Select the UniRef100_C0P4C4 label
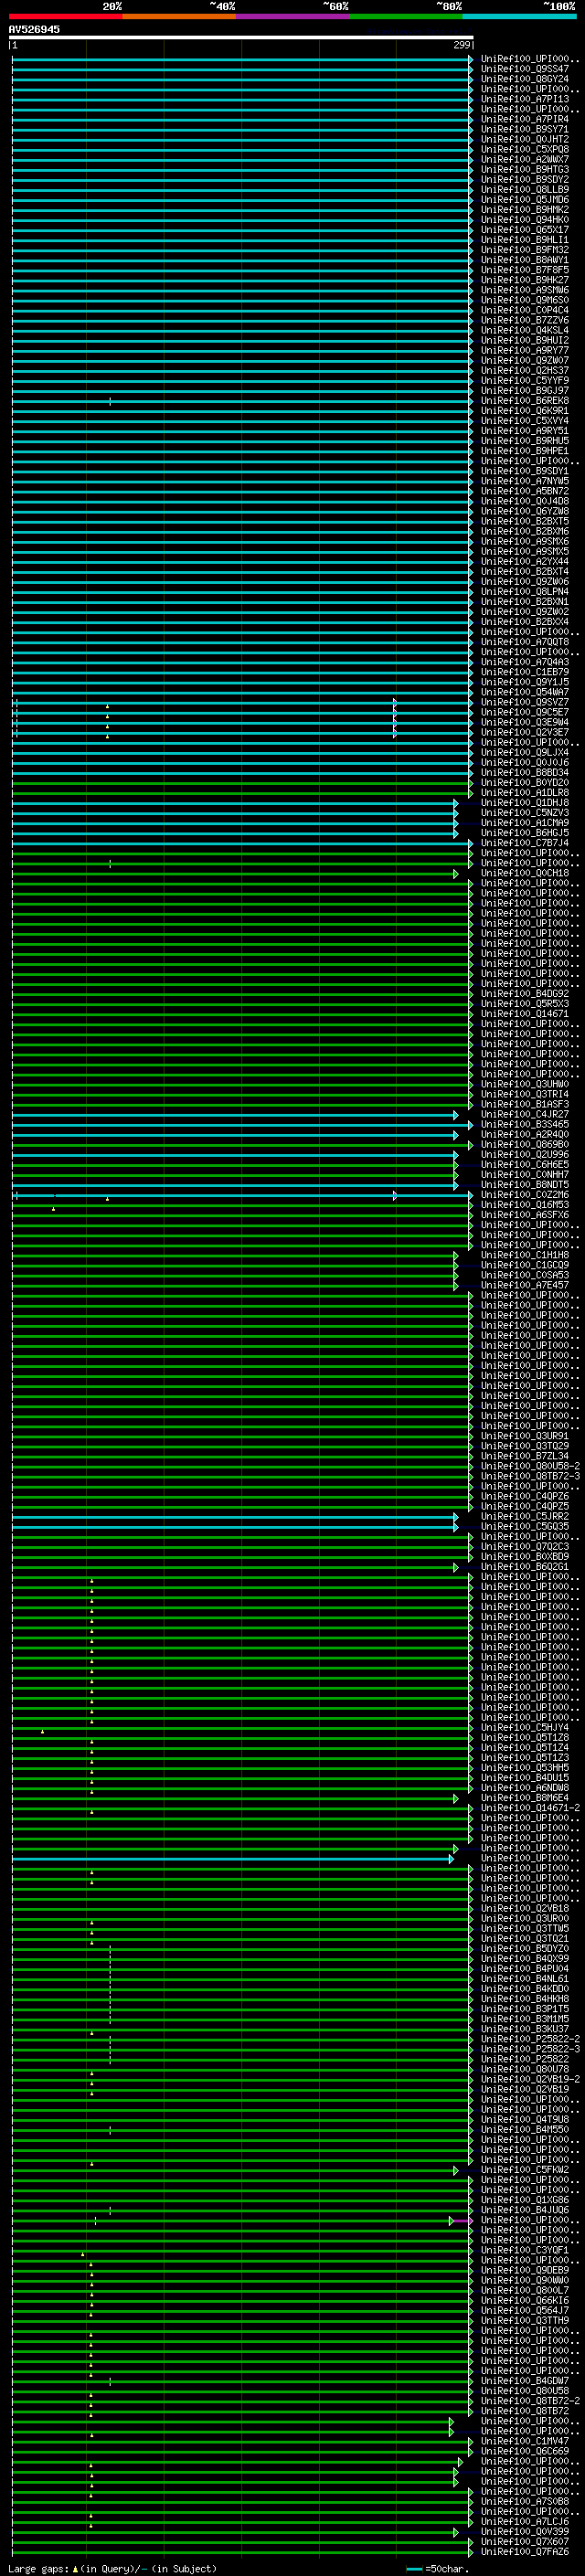 (525, 310)
